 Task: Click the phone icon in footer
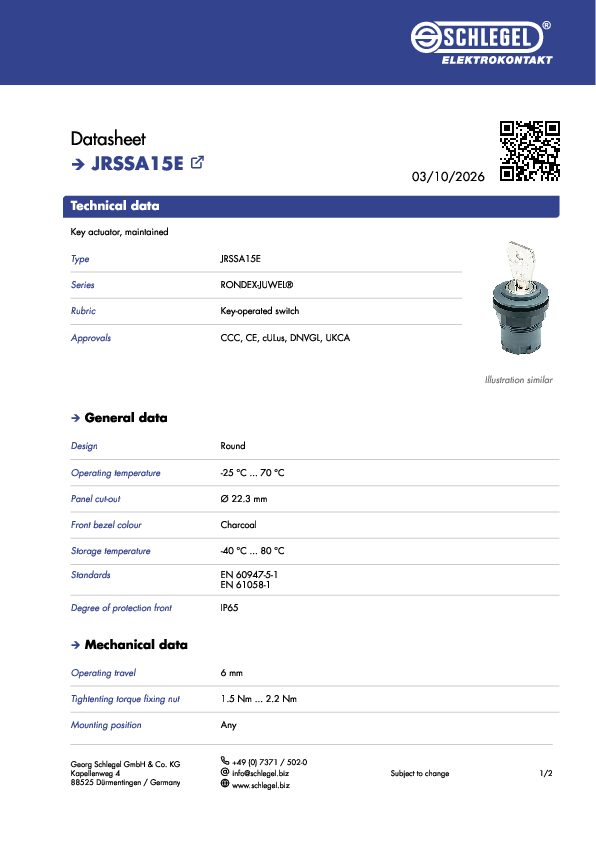(x=225, y=760)
